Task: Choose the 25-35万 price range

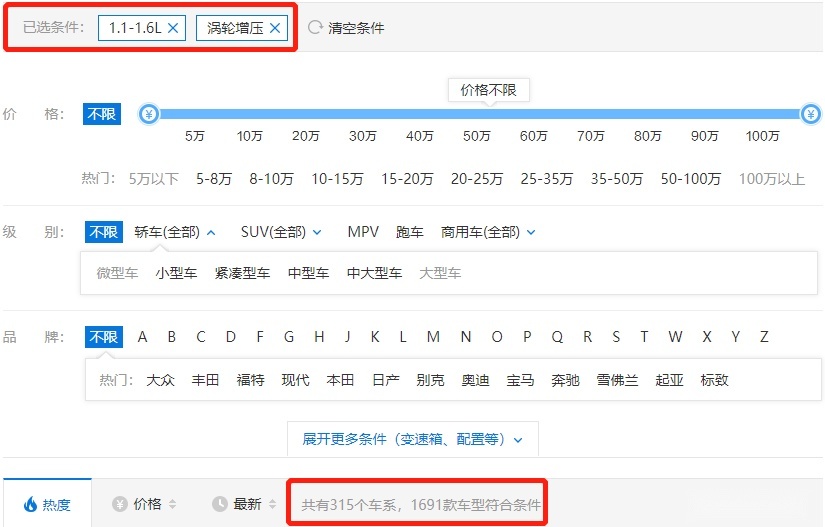Action: click(x=547, y=179)
